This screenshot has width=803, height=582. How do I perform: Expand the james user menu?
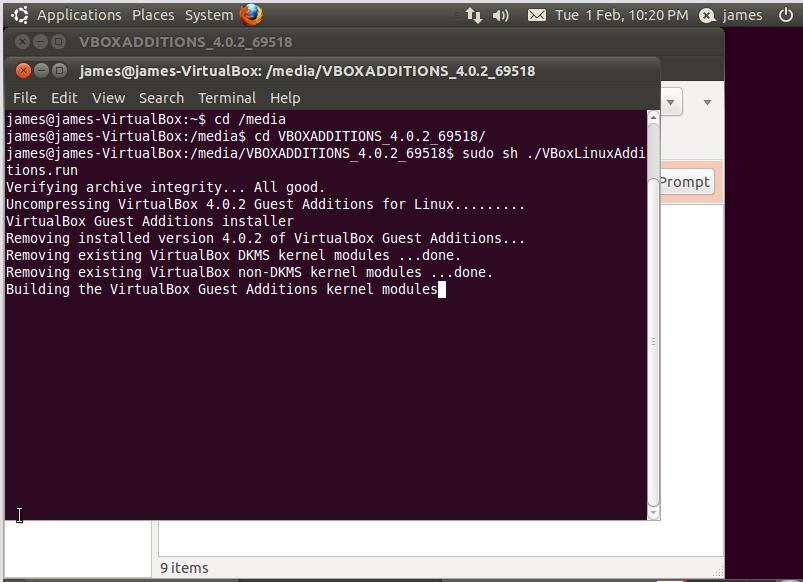[742, 15]
